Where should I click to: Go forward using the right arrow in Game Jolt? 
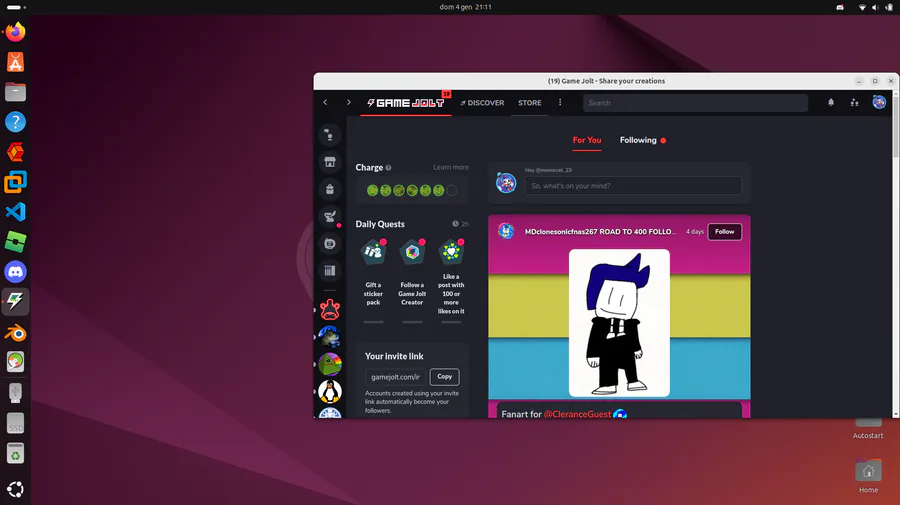point(348,102)
